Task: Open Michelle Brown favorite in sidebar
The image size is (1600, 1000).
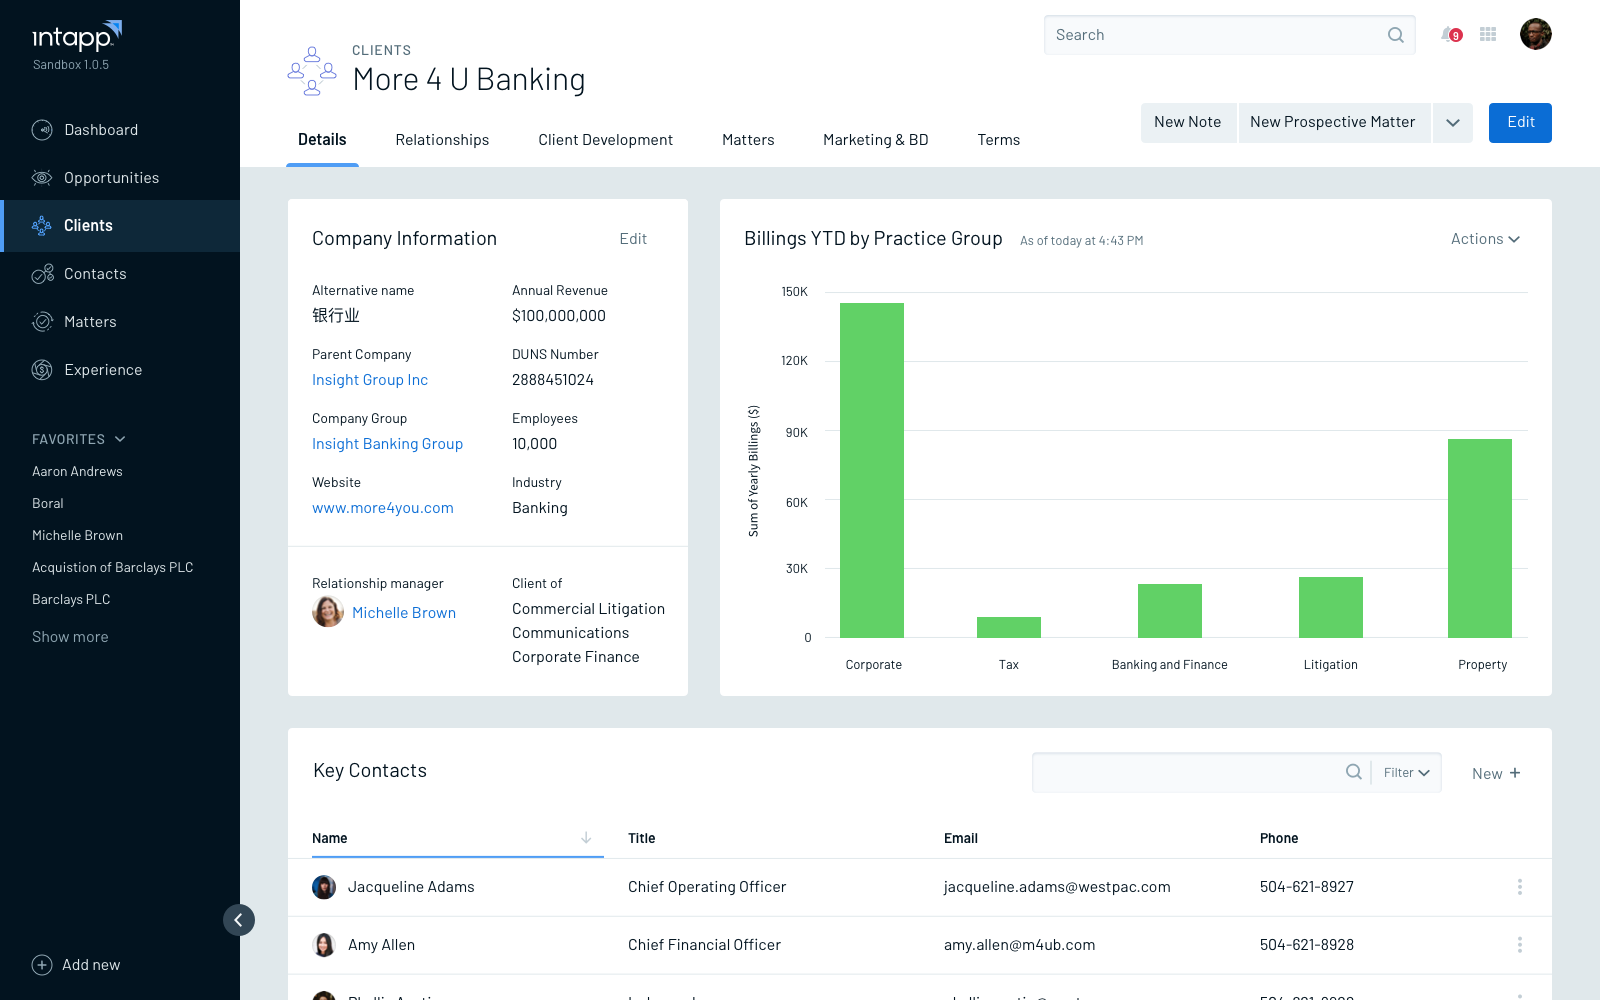Action: [x=77, y=536]
